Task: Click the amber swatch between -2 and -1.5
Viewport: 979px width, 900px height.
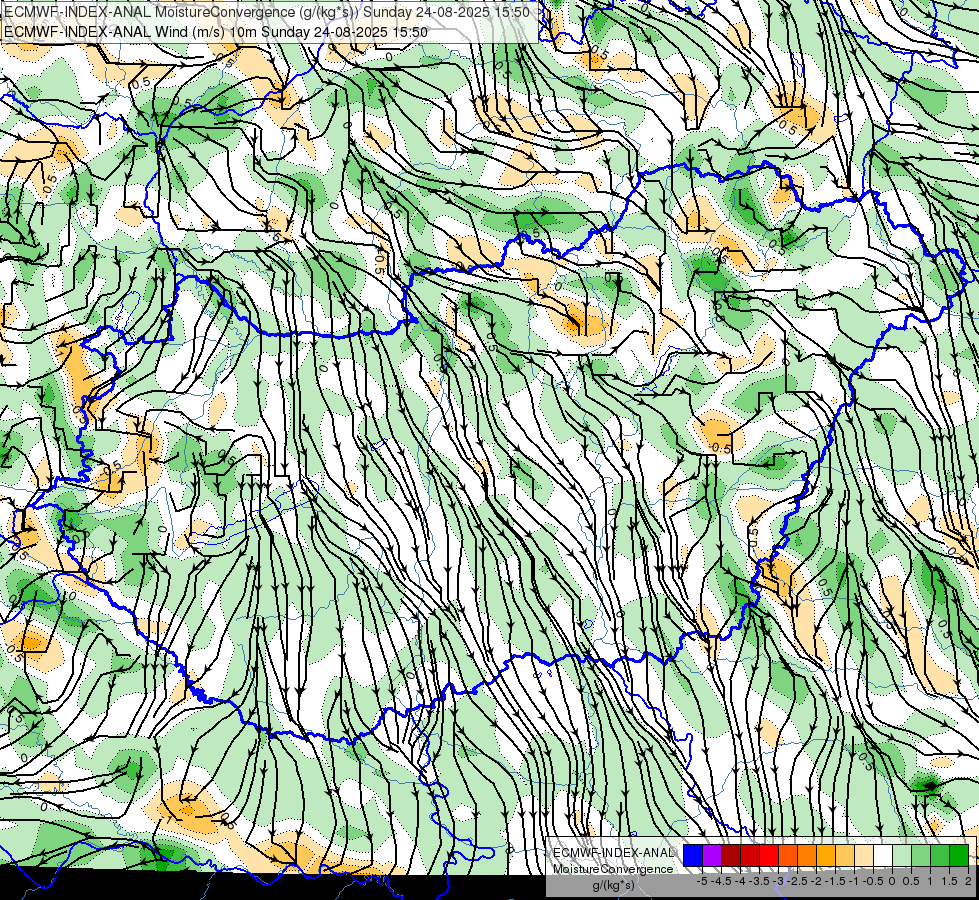Action: 826,855
